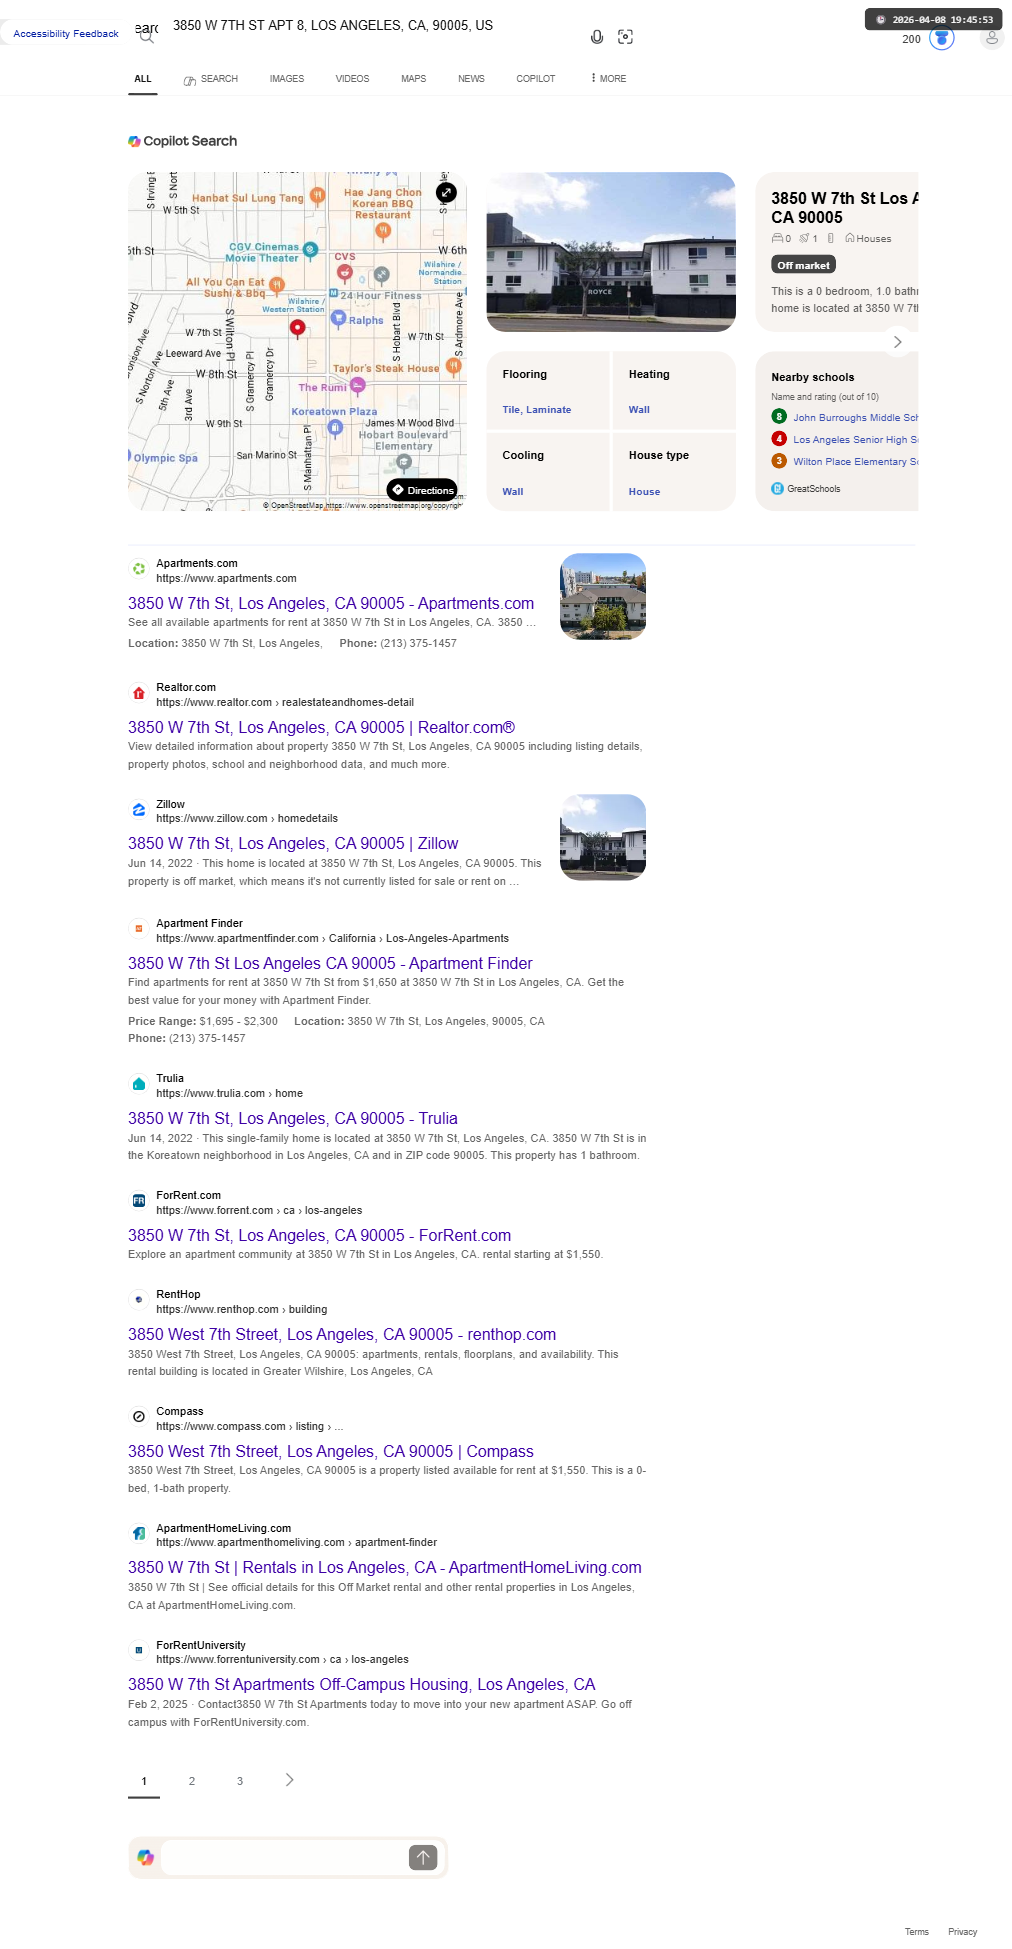Image resolution: width=1012 pixels, height=1949 pixels.
Task: Open Off-Campus Housing result title
Action: [x=362, y=1684]
